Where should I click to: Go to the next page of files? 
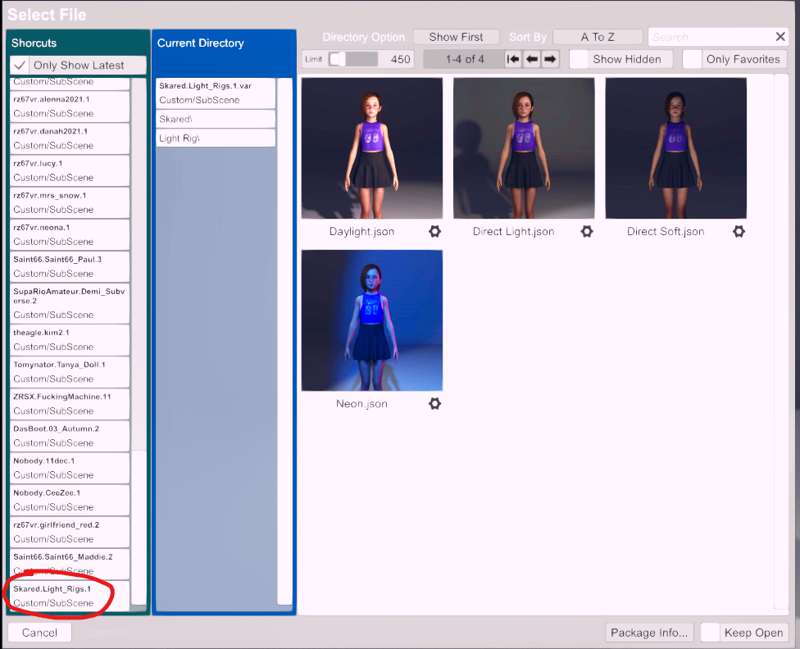[x=550, y=59]
